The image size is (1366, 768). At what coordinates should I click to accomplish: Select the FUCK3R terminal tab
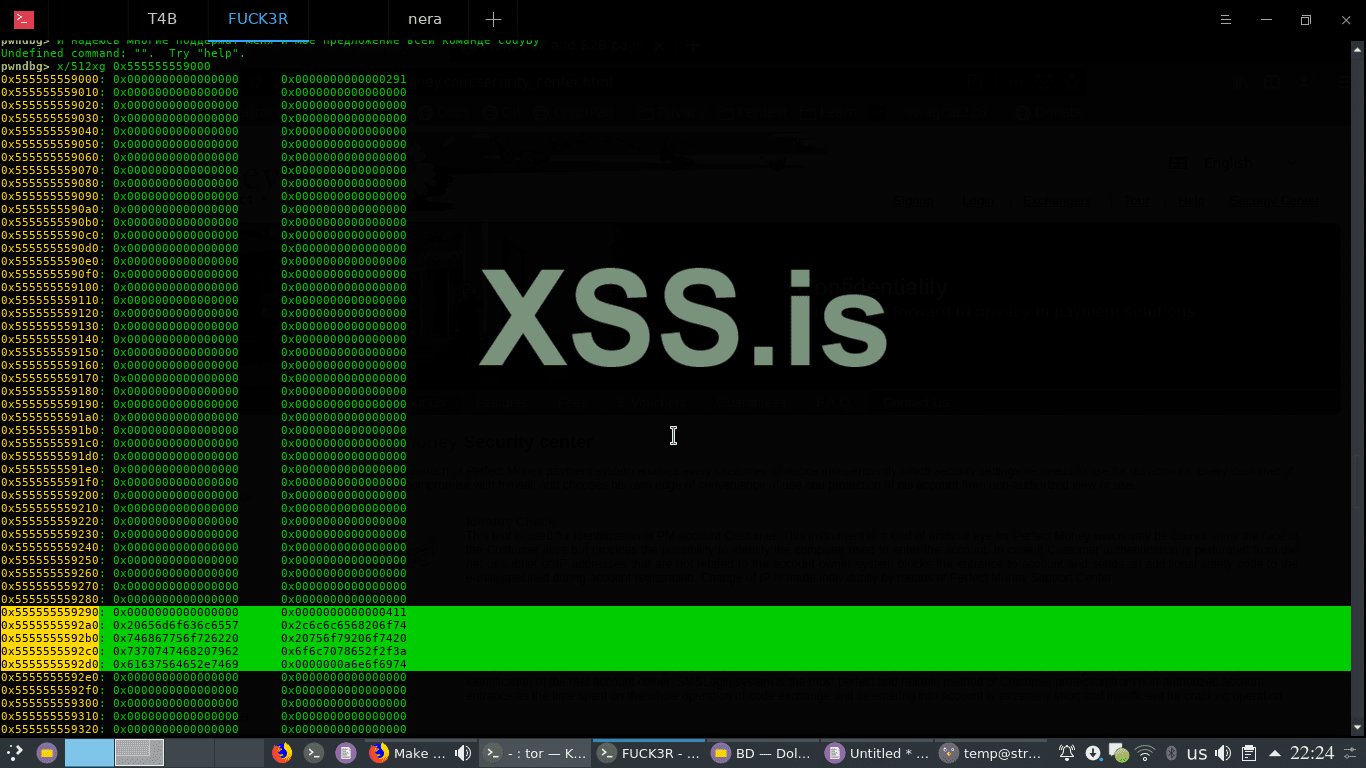point(257,19)
